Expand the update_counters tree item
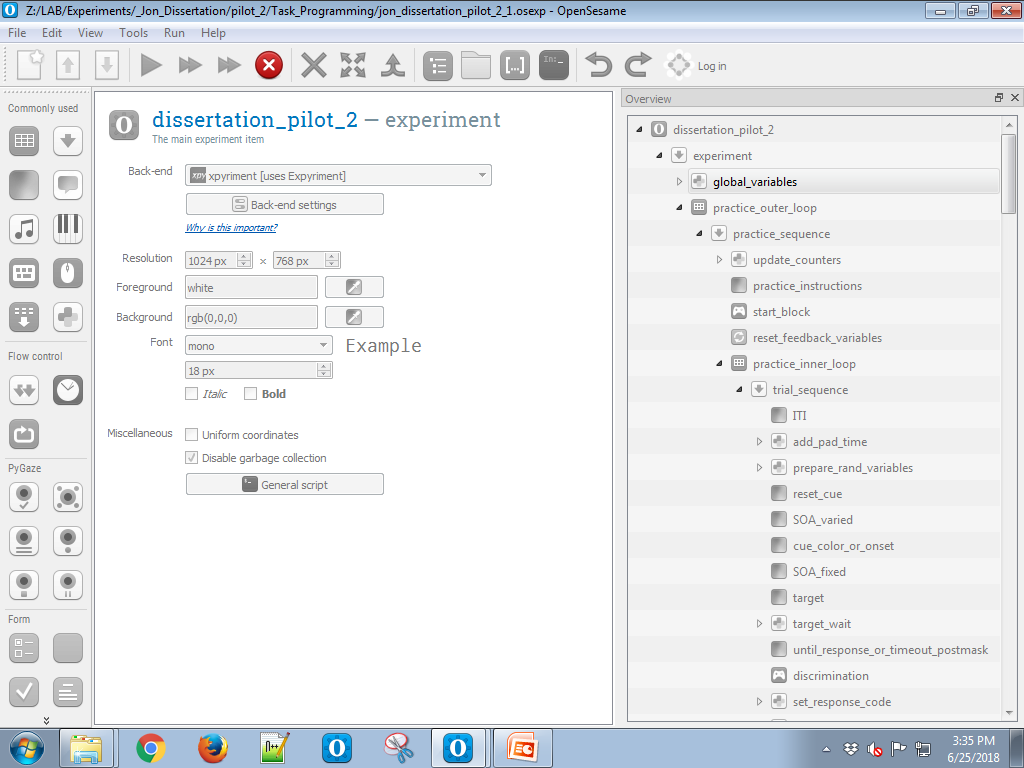The image size is (1024, 768). pyautogui.click(x=719, y=260)
